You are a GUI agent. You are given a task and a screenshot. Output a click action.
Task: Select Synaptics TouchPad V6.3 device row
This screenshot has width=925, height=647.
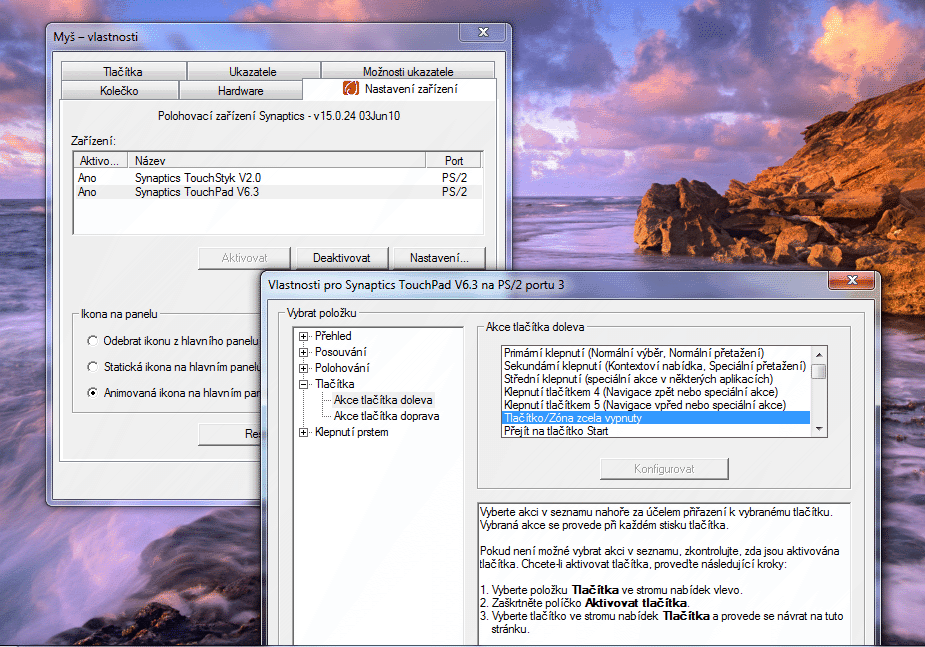278,192
